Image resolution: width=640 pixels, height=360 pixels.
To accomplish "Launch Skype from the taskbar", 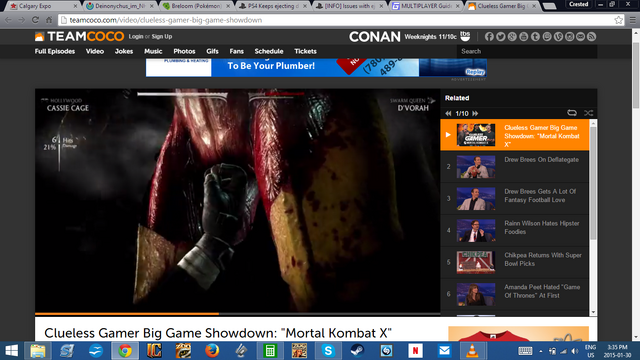I will click(x=328, y=351).
